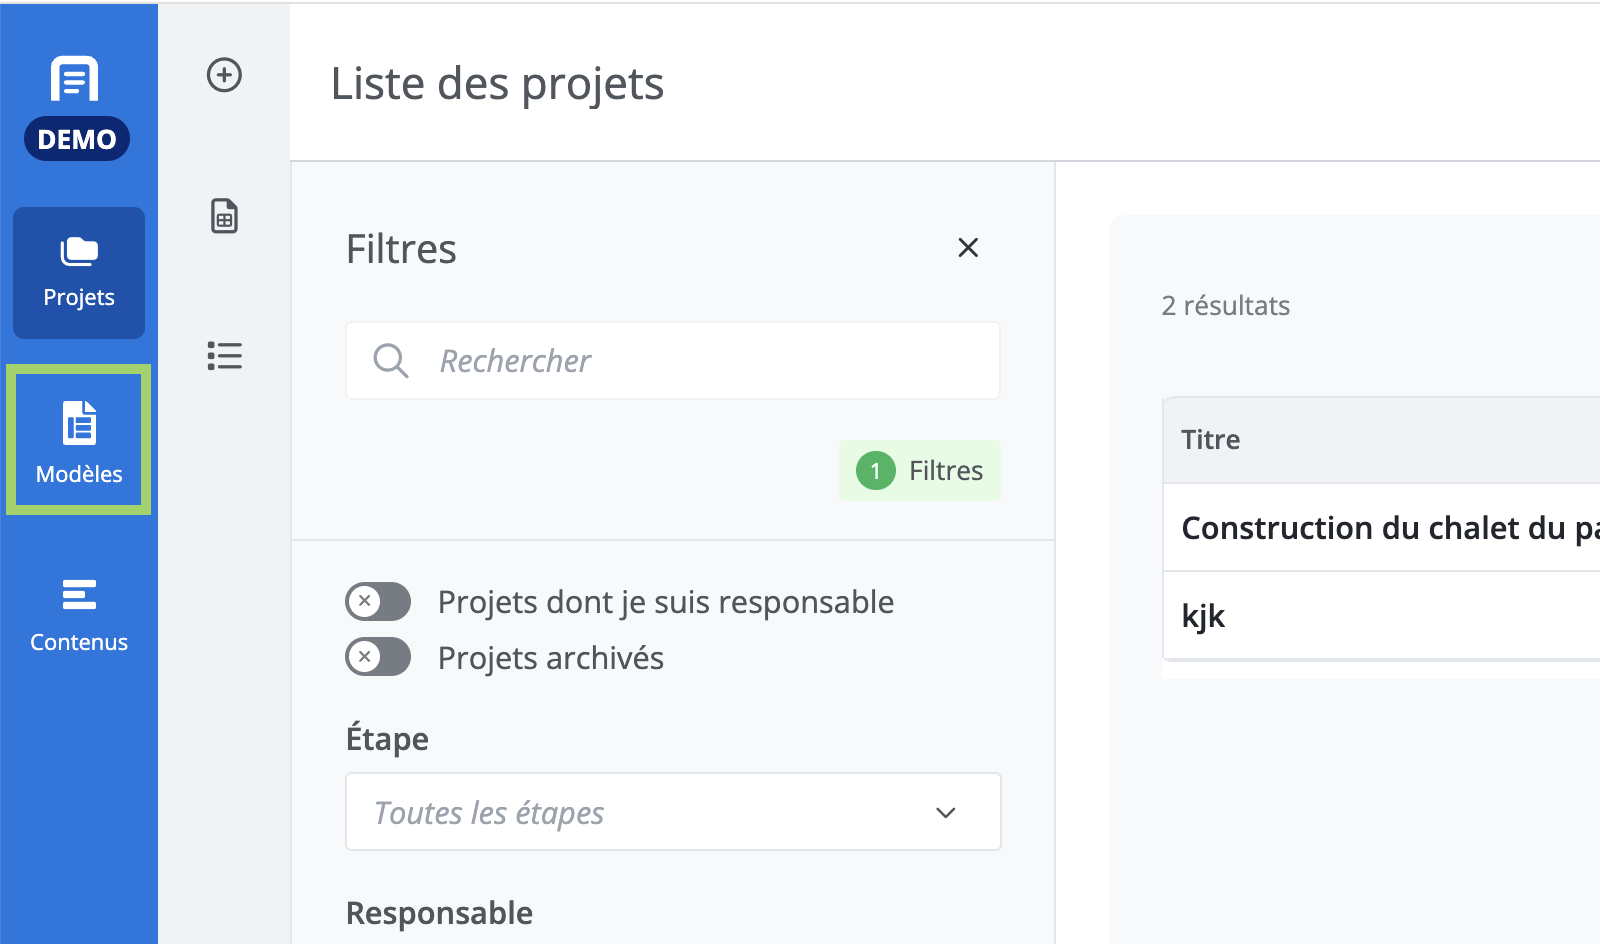Image resolution: width=1600 pixels, height=944 pixels.
Task: Open the document table icon in secondary bar
Action: [224, 216]
